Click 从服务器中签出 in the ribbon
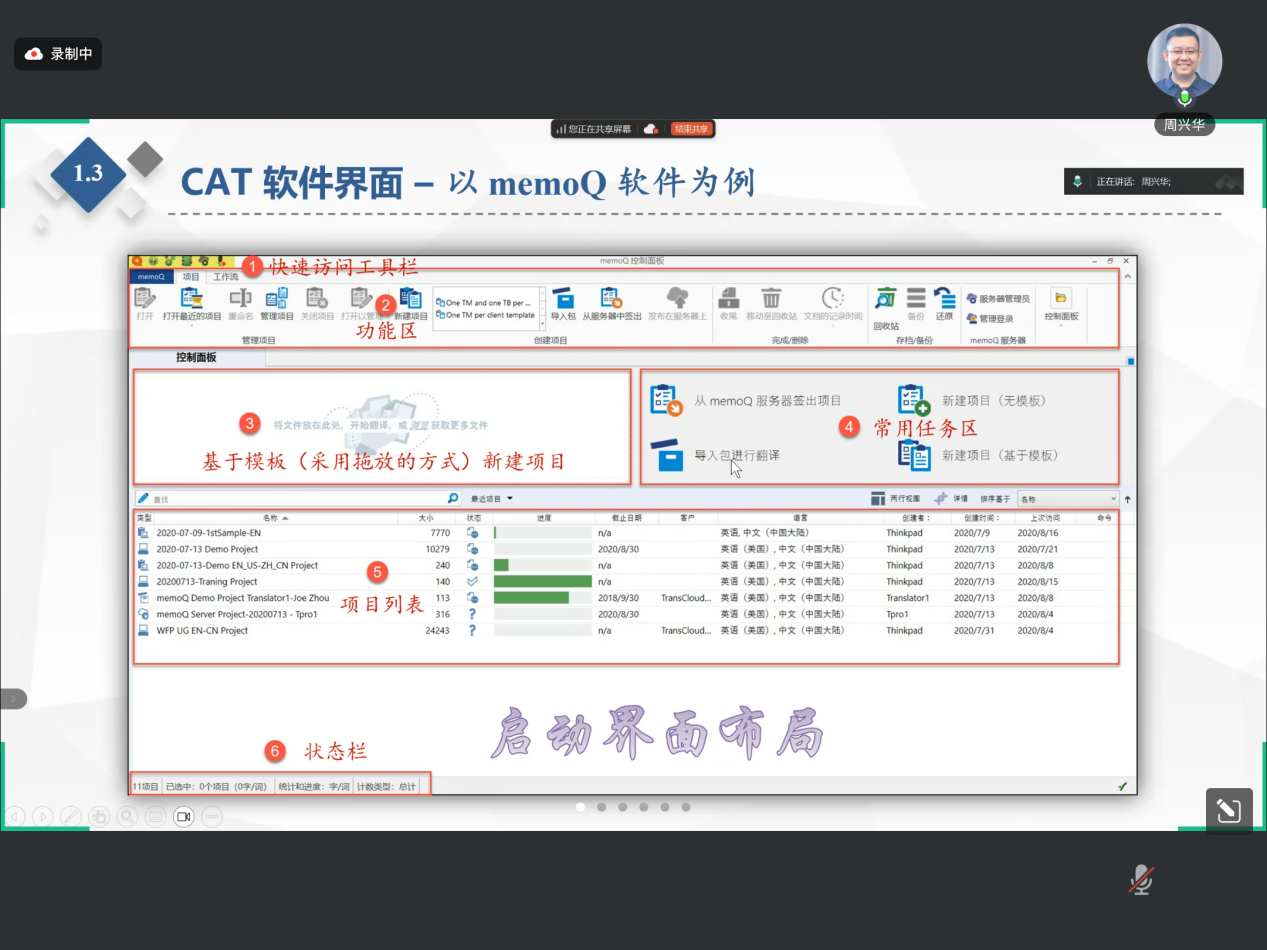Viewport: 1267px width, 950px height. pos(611,300)
